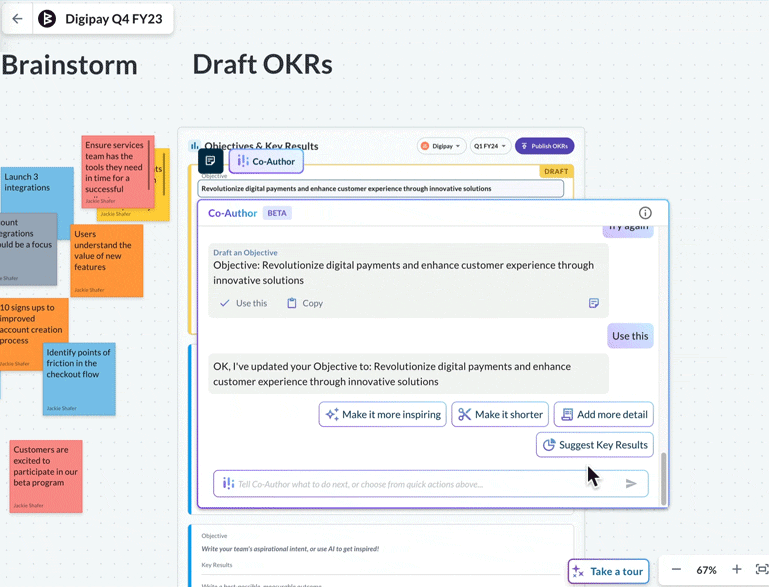Click Make it more inspiring
Image resolution: width=769 pixels, height=587 pixels.
point(383,414)
